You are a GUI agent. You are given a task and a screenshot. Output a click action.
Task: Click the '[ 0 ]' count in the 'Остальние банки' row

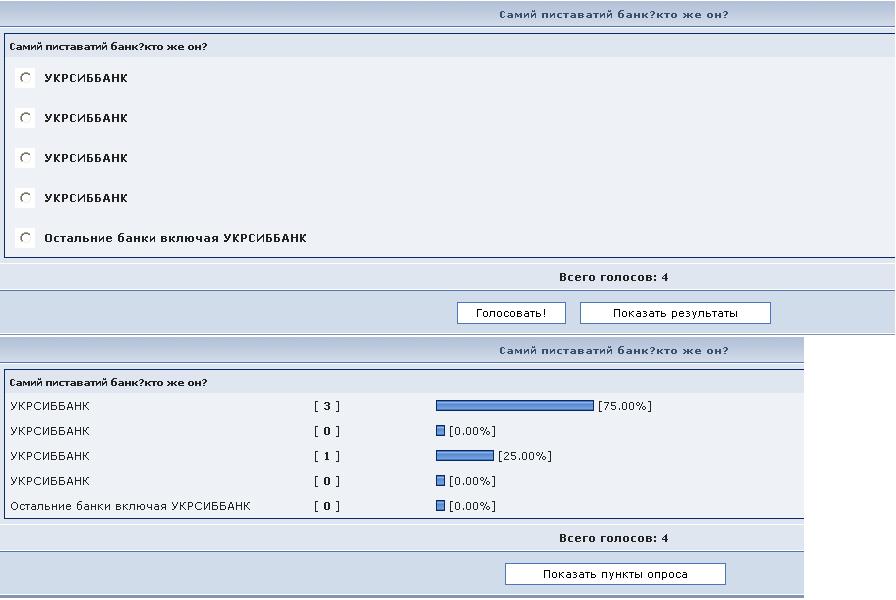[327, 506]
